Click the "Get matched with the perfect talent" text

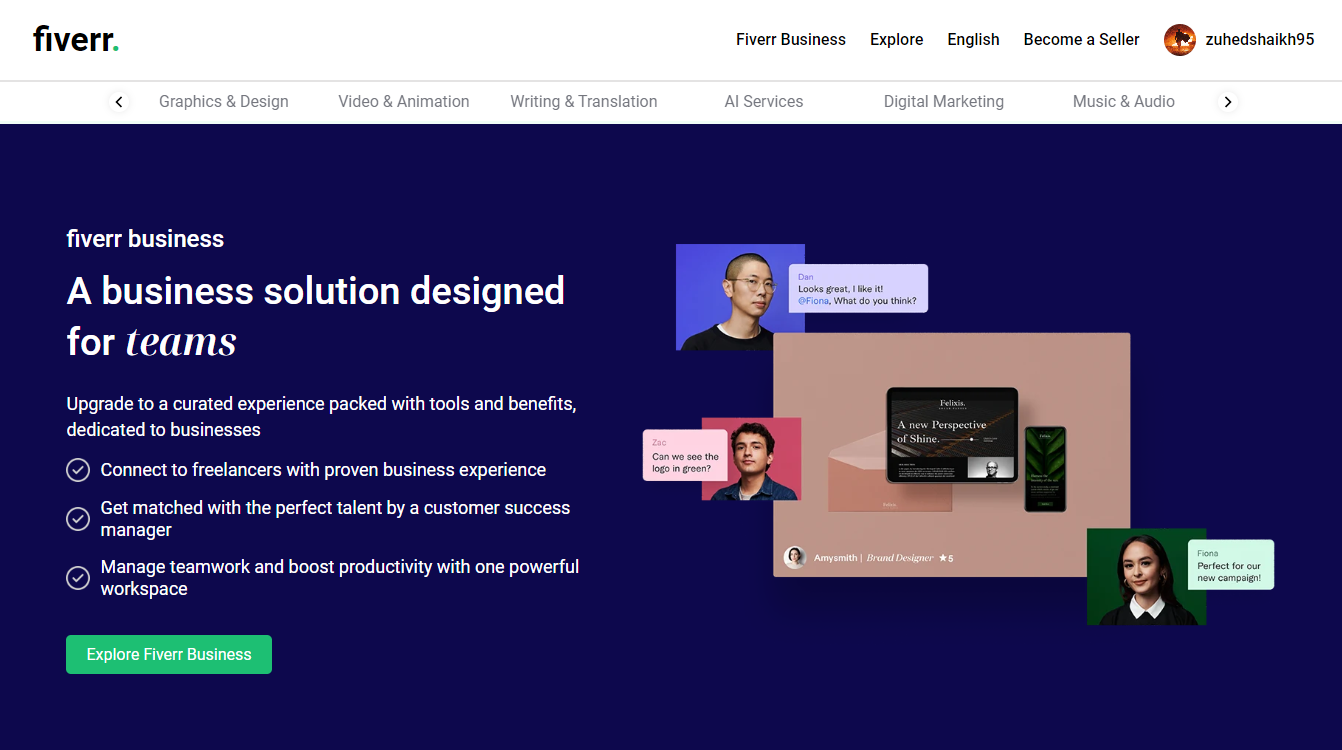[335, 519]
